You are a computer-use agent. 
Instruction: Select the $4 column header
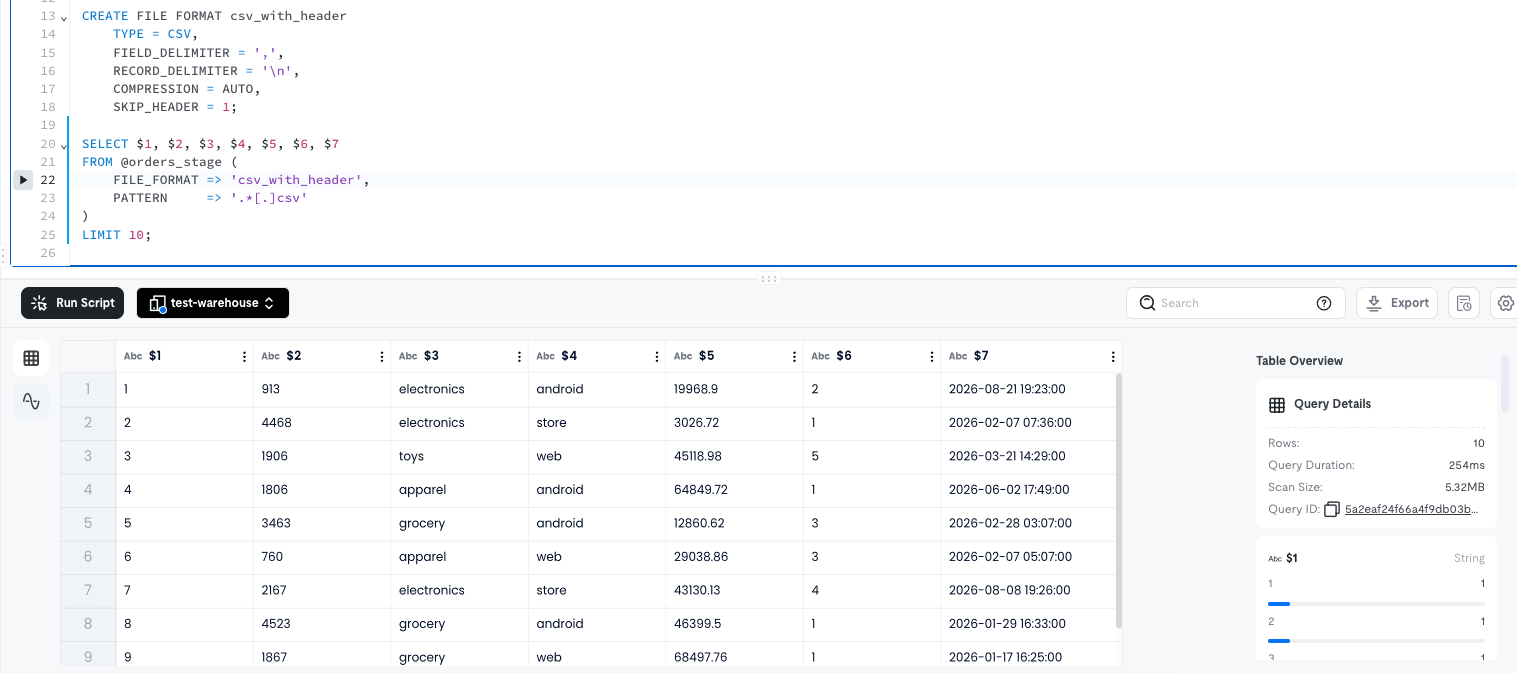click(597, 356)
